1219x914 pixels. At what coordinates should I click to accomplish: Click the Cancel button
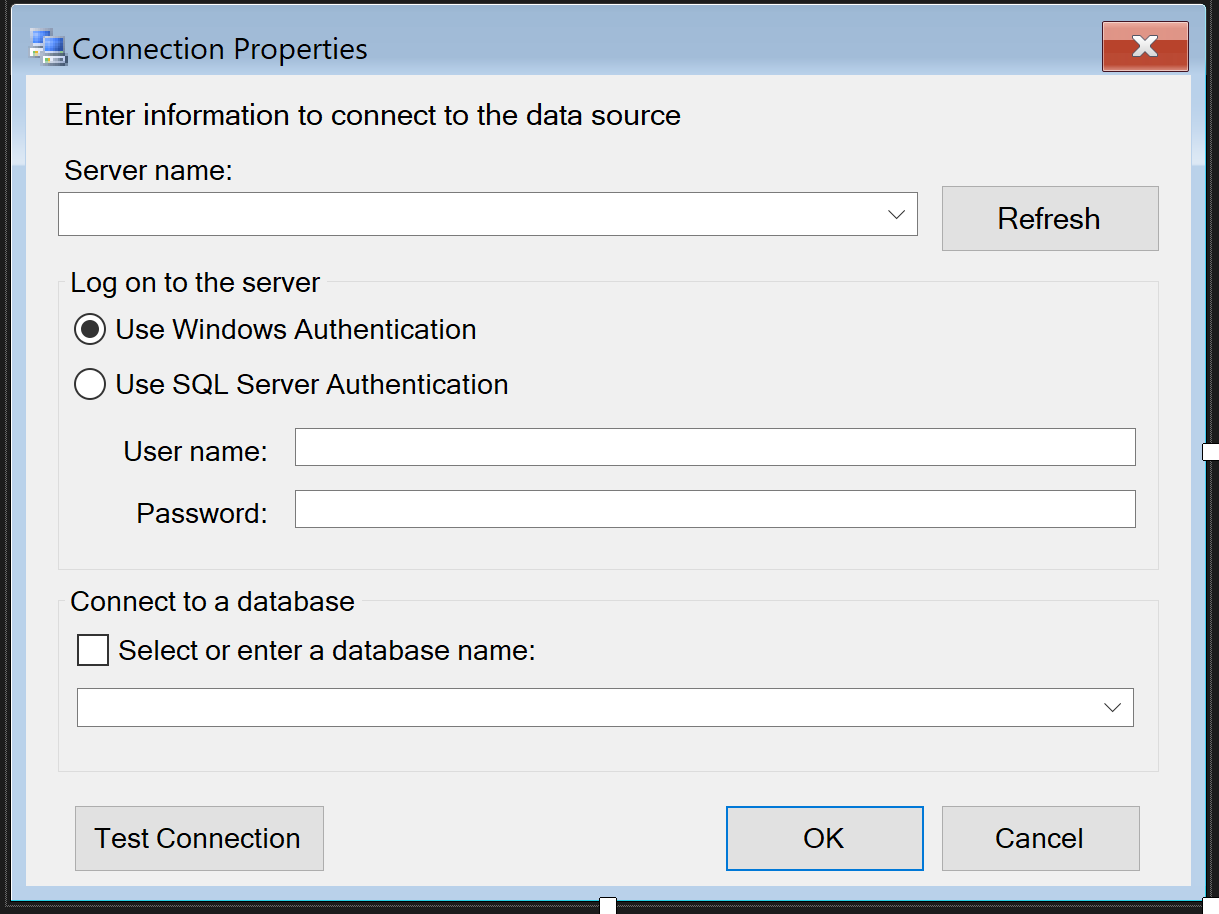(x=1040, y=838)
